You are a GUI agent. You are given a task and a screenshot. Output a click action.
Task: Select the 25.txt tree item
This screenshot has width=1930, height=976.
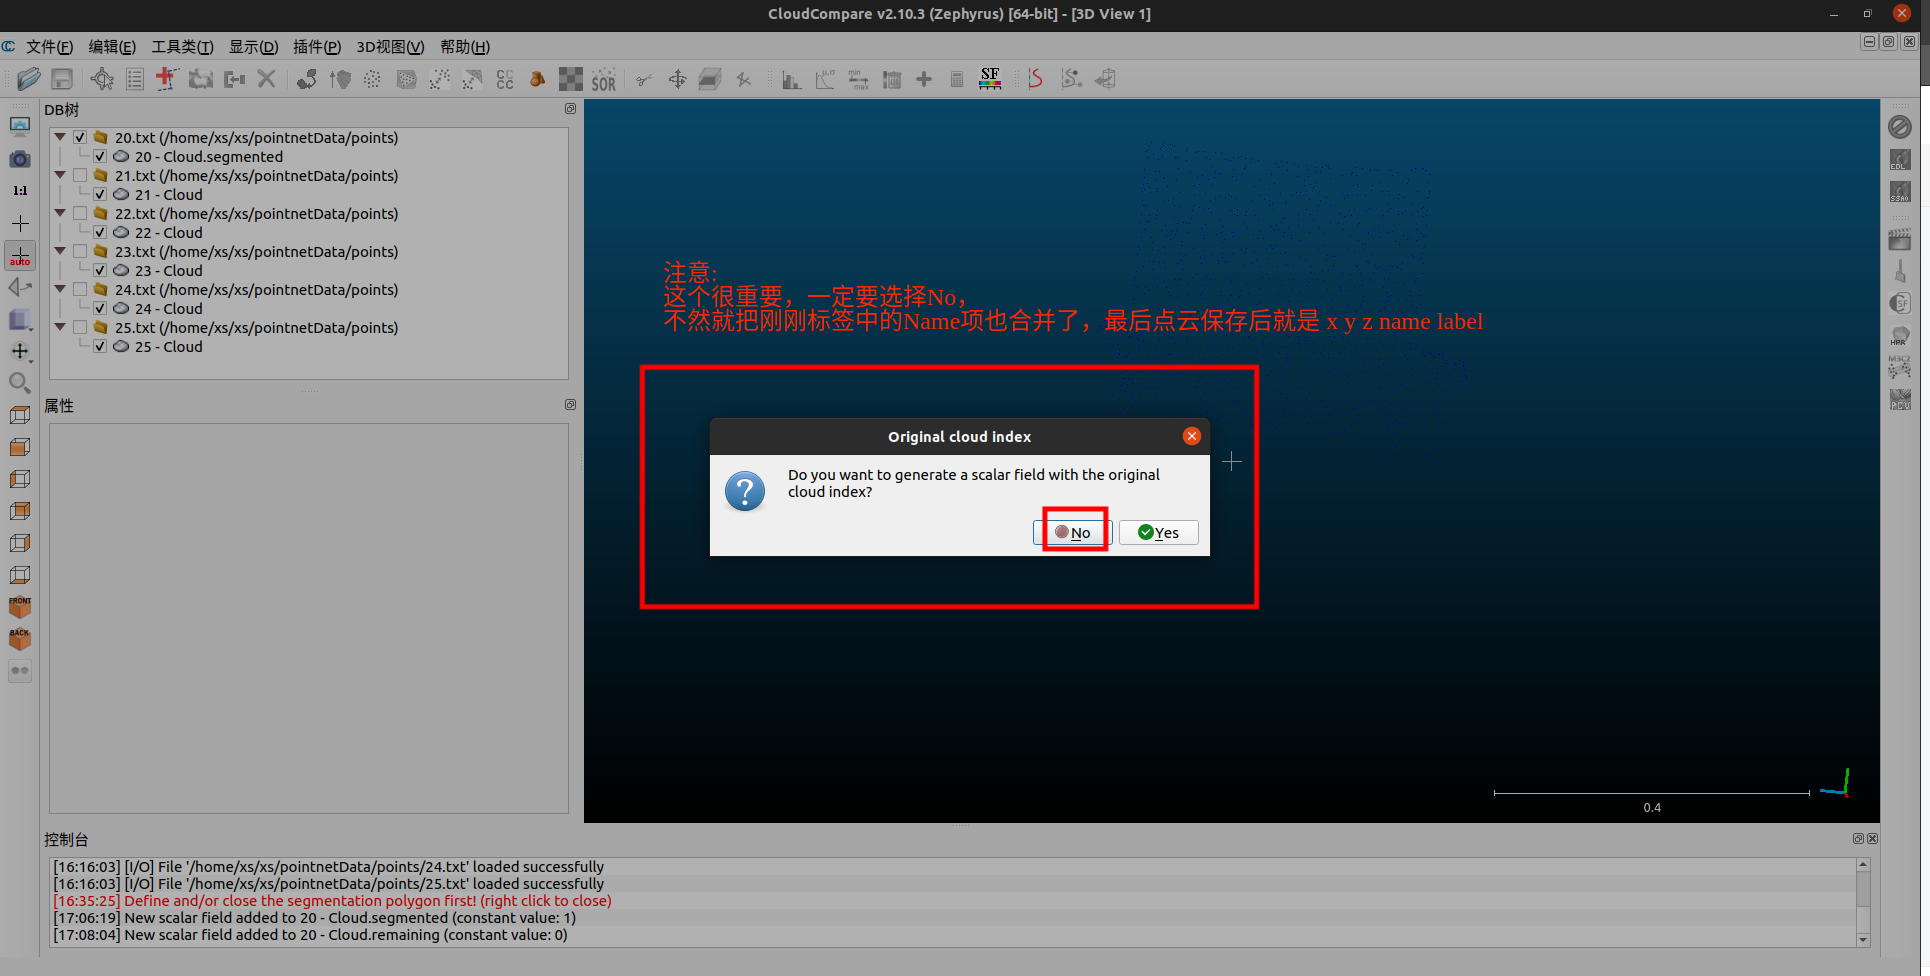click(256, 327)
